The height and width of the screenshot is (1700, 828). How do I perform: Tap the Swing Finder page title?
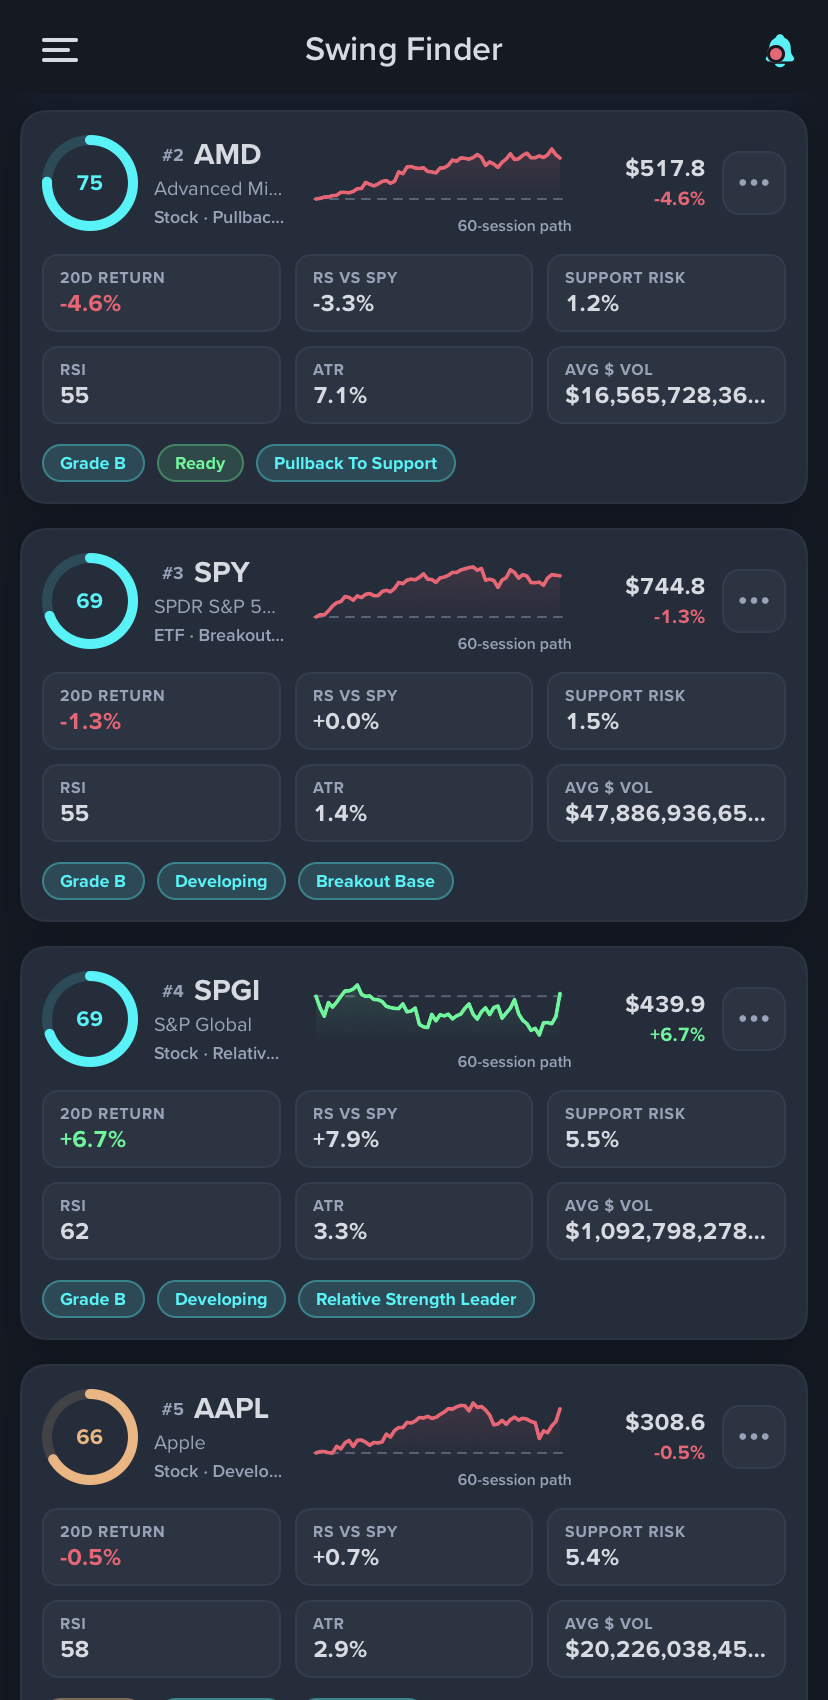click(404, 49)
